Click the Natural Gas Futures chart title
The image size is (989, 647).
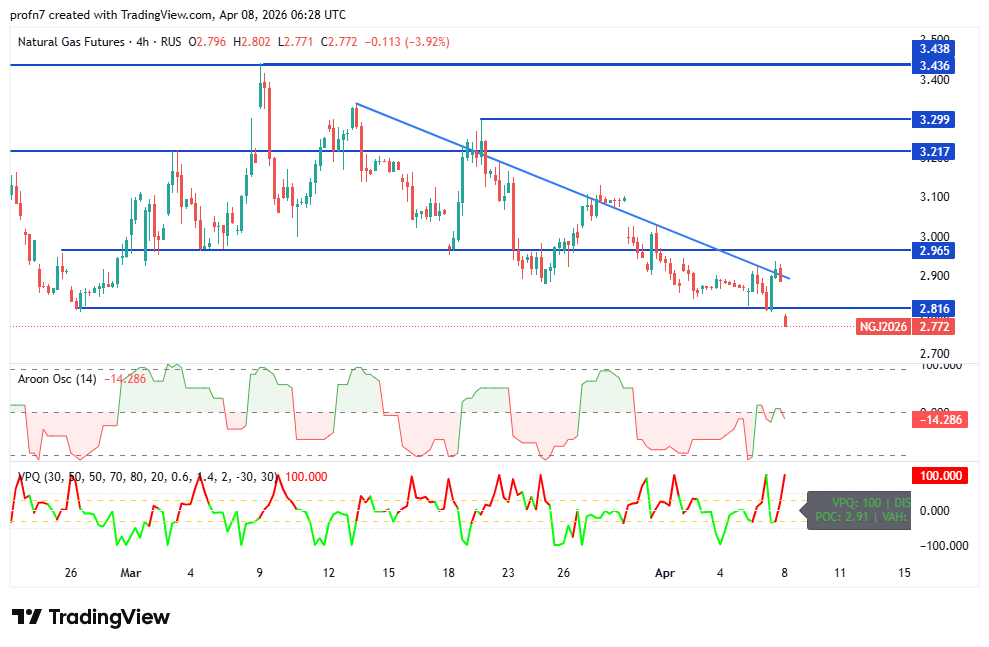point(71,42)
